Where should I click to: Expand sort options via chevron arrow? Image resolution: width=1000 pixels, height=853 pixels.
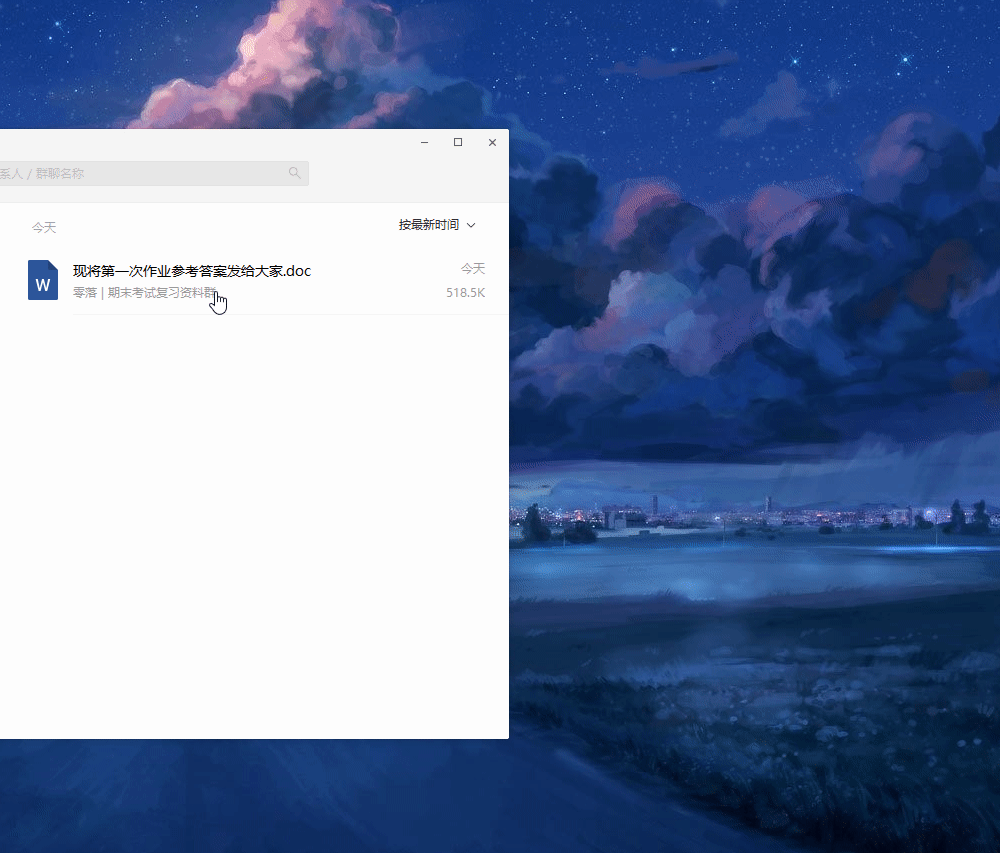click(x=471, y=225)
